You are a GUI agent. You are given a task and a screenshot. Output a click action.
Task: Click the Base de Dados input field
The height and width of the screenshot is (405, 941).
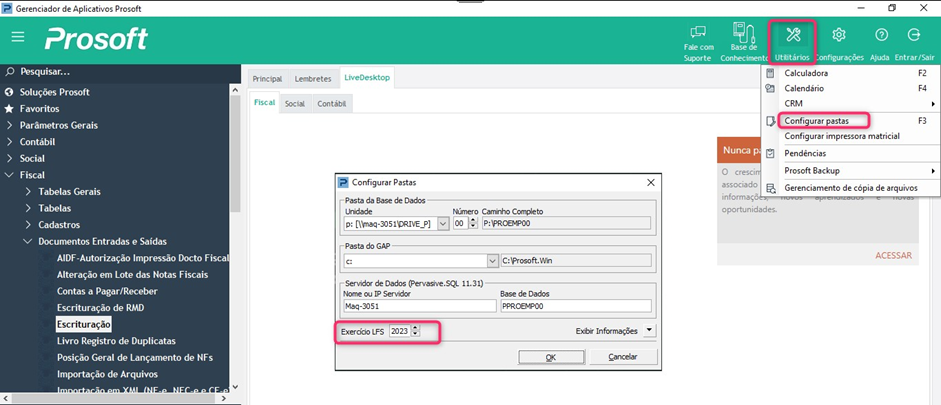pyautogui.click(x=576, y=305)
